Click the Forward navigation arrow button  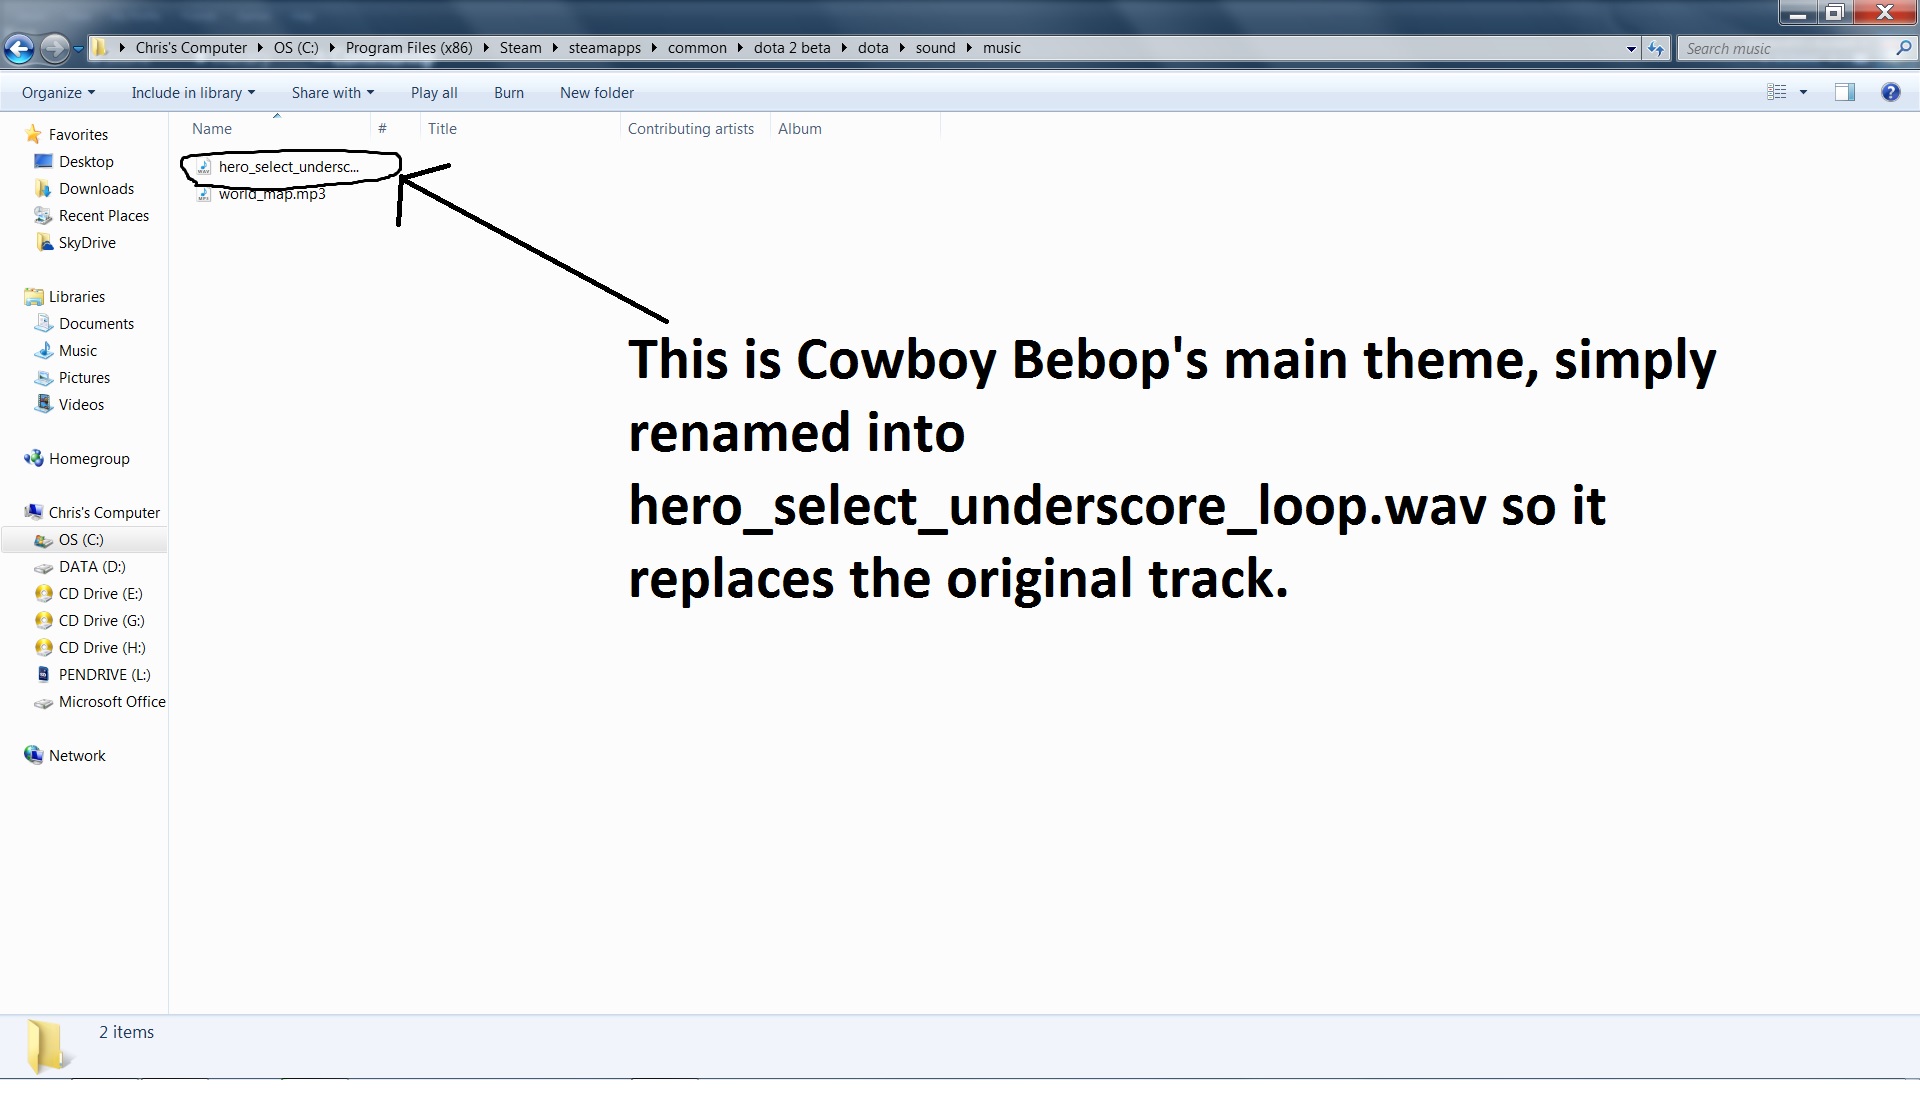click(54, 48)
